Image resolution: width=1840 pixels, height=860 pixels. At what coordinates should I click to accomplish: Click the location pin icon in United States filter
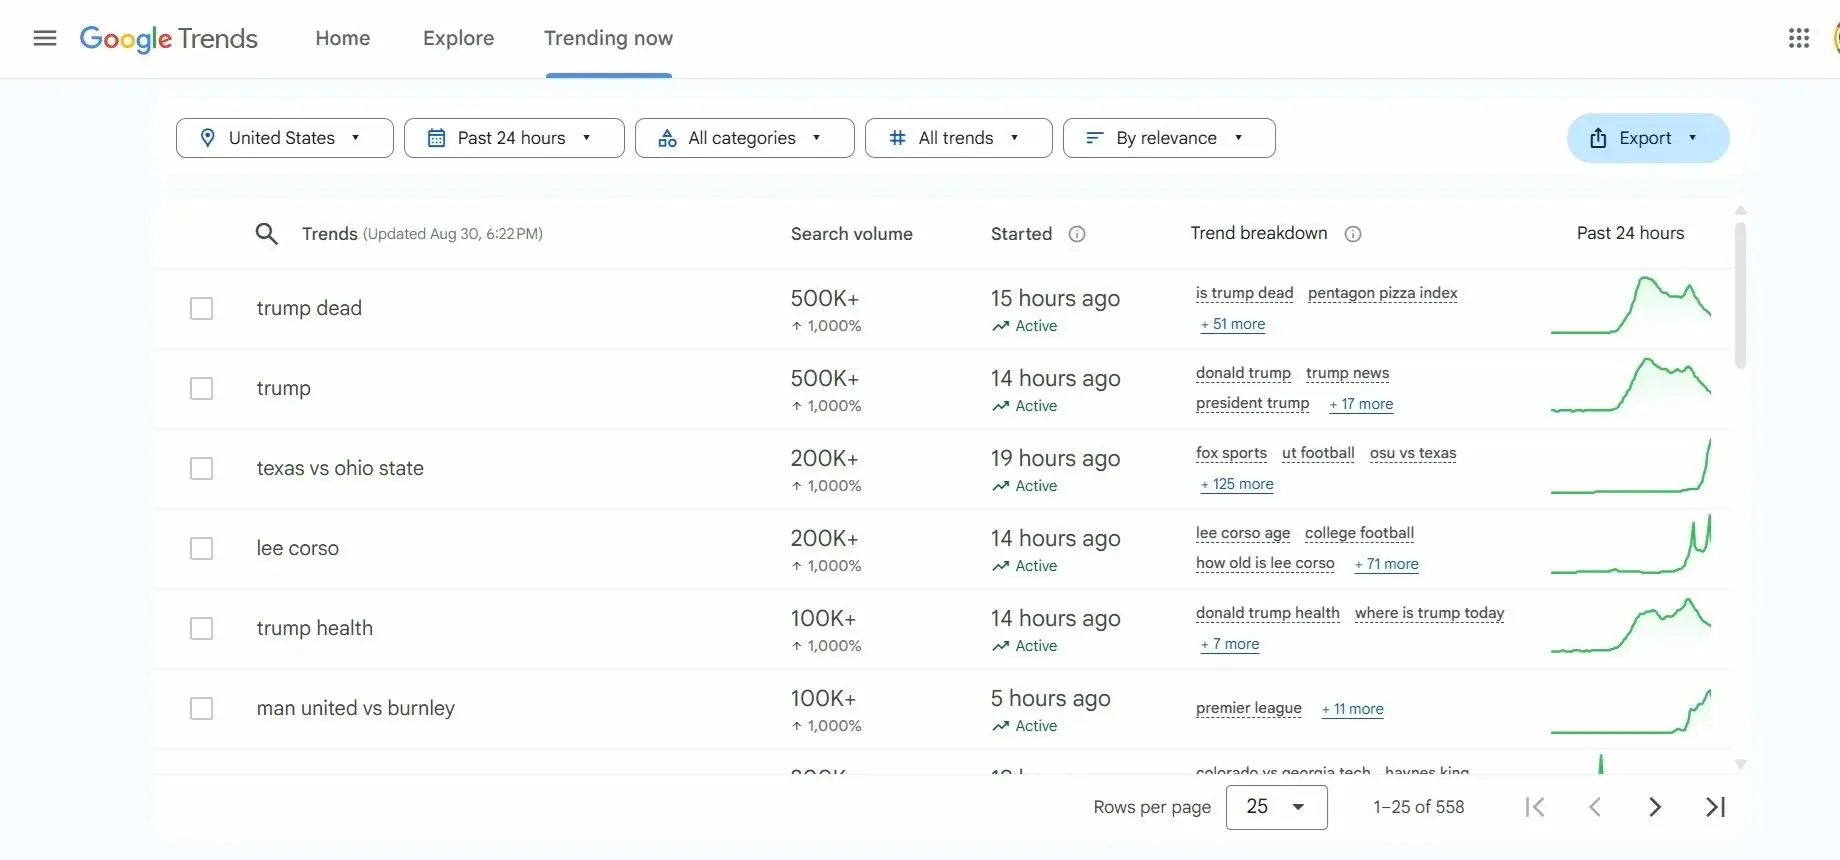tap(207, 138)
